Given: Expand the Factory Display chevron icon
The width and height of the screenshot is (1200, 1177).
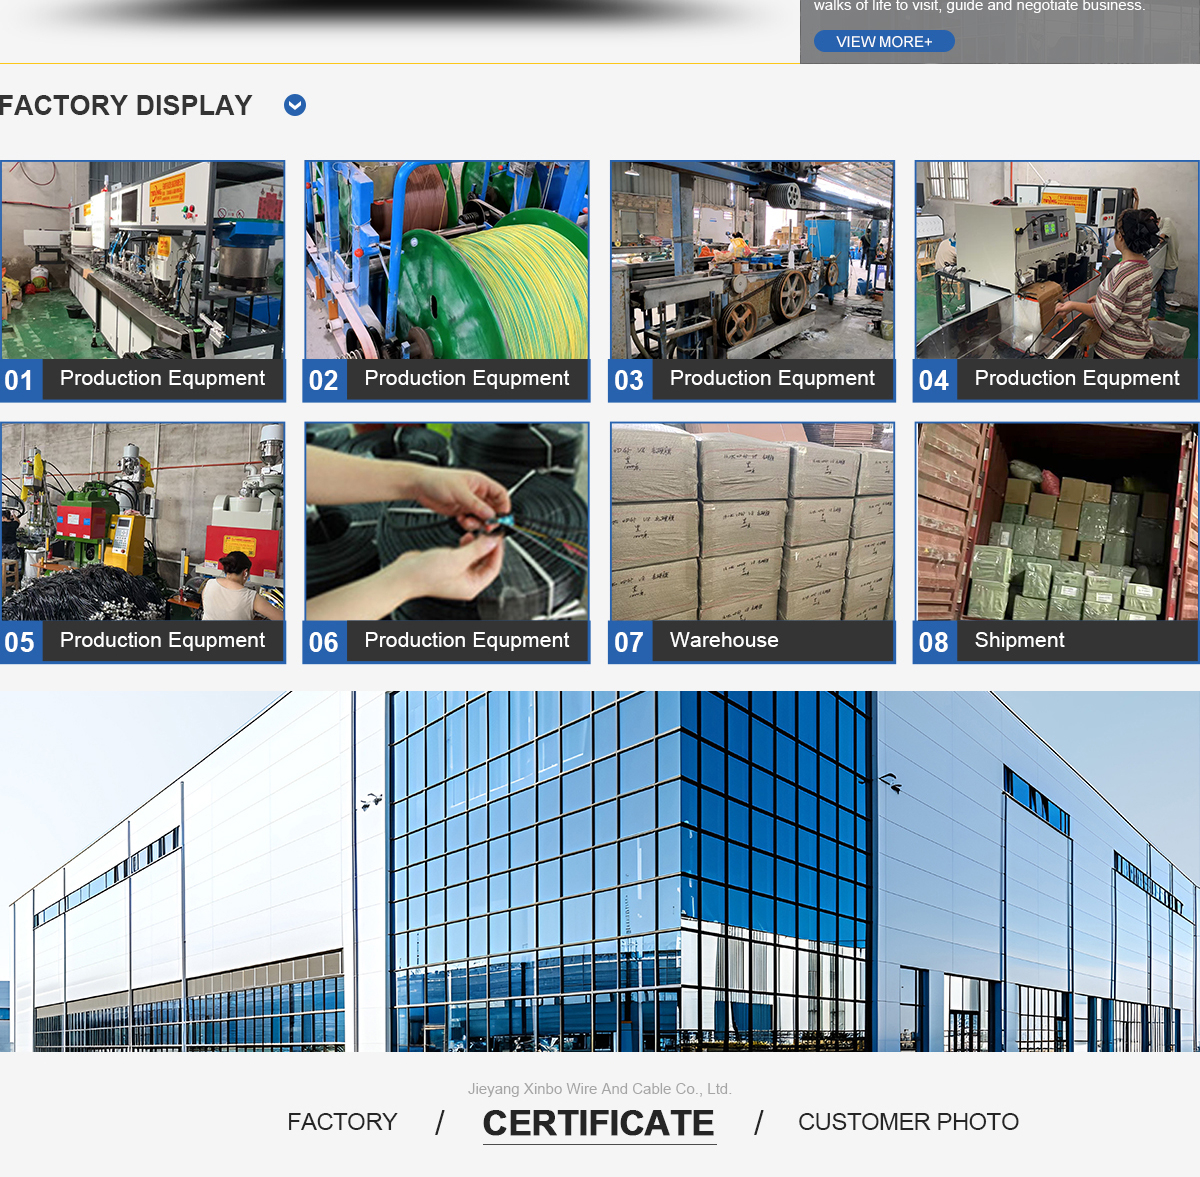Looking at the screenshot, I should [295, 105].
